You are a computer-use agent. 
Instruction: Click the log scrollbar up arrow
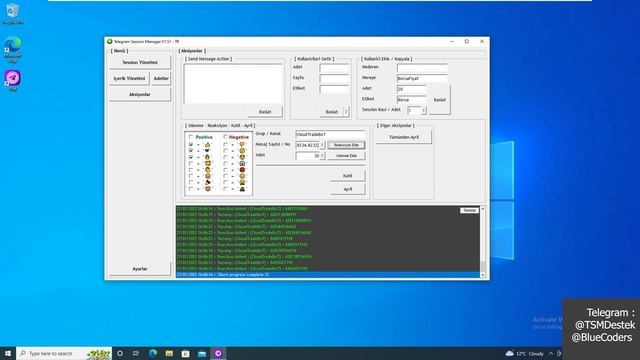coord(483,209)
